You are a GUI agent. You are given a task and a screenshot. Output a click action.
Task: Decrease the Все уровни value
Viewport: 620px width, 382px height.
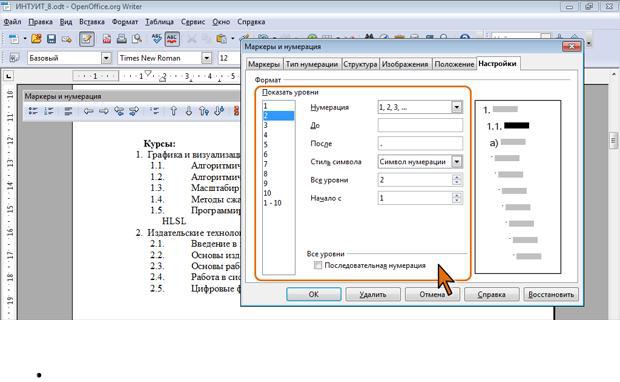(457, 182)
